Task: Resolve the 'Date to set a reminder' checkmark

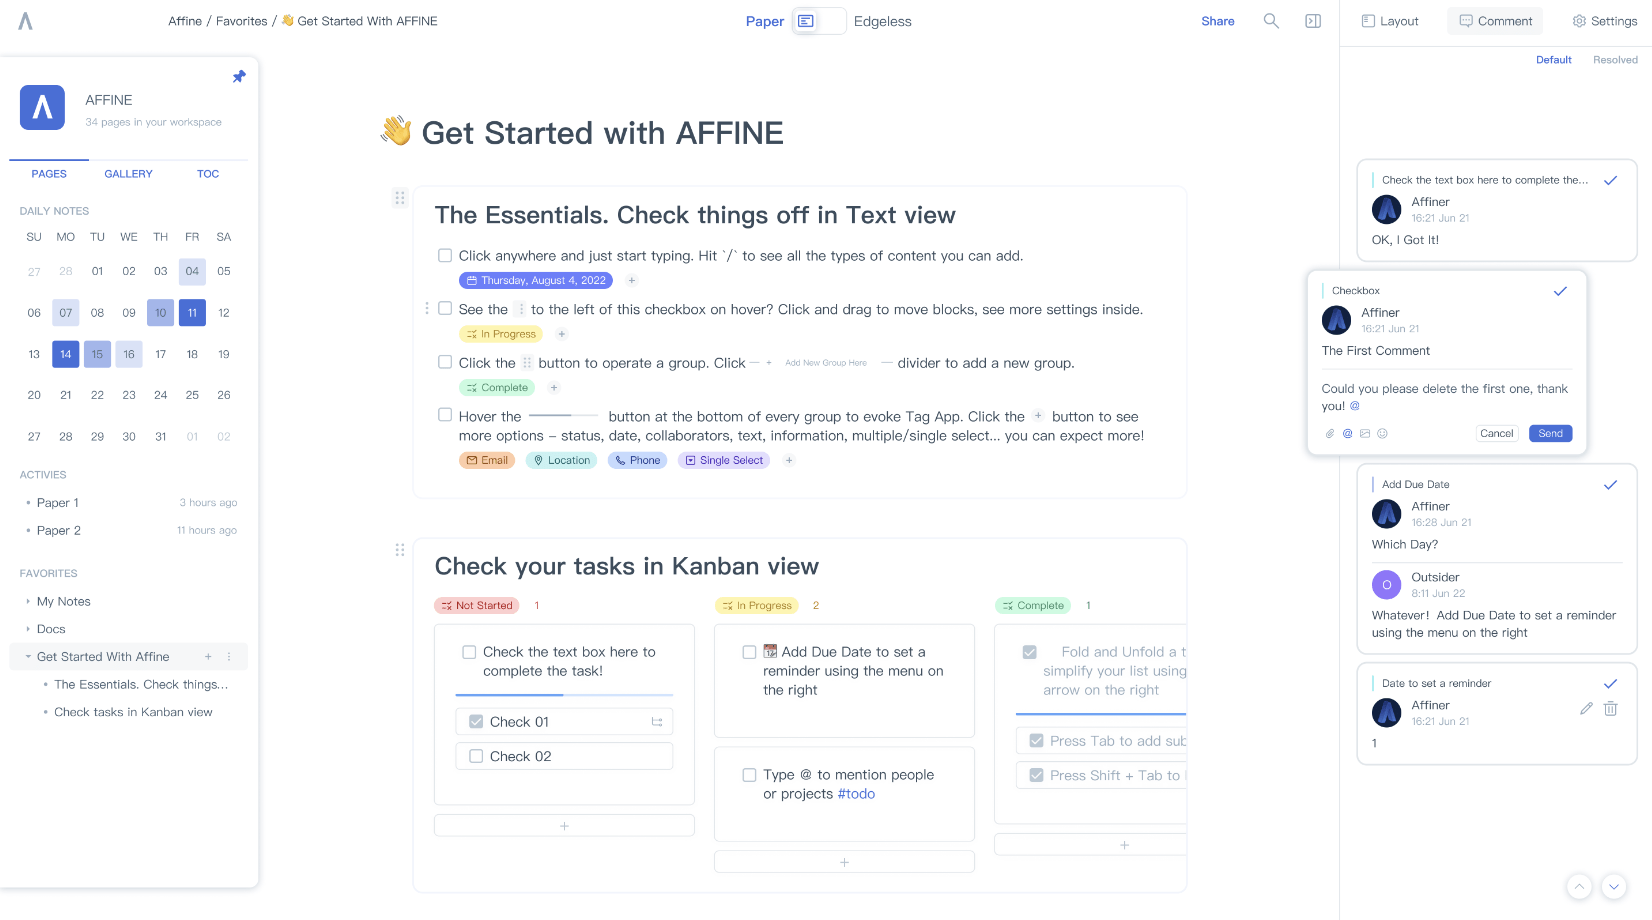Action: pyautogui.click(x=1610, y=684)
